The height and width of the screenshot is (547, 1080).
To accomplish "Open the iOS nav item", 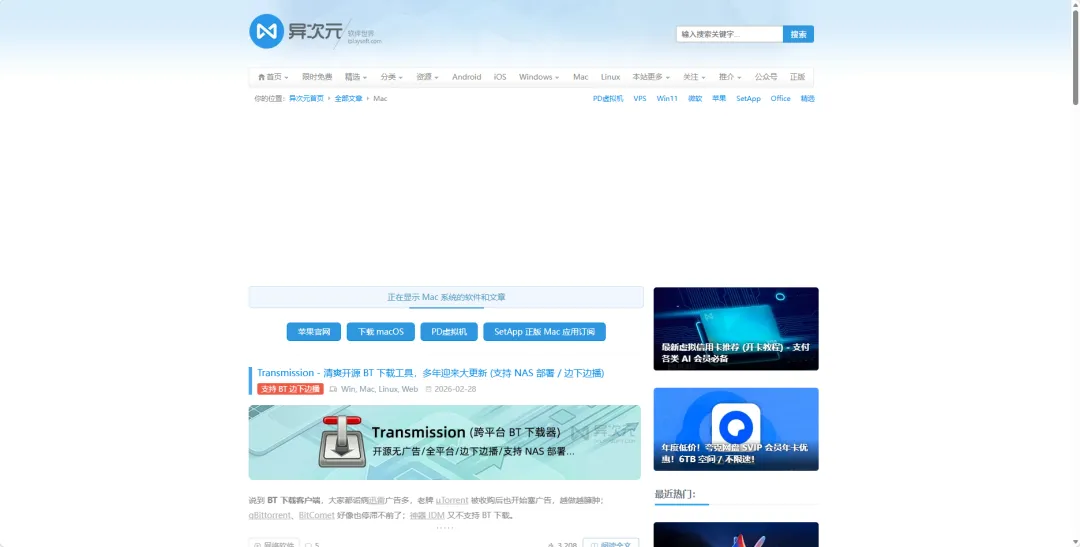I will [x=500, y=77].
